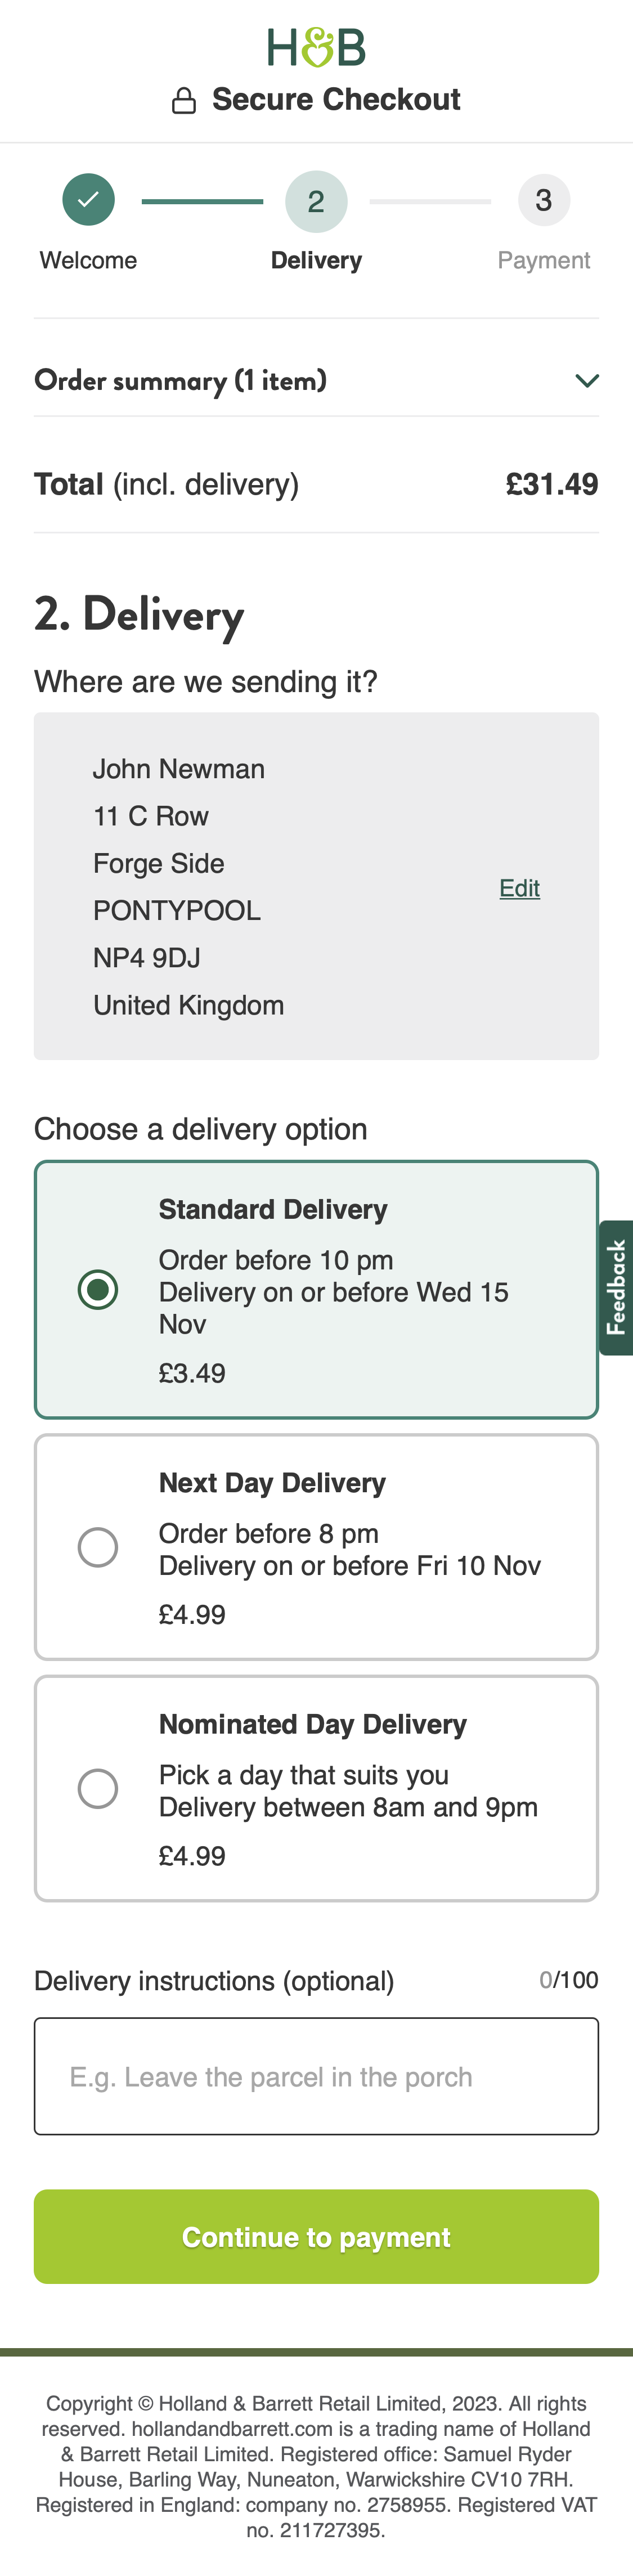Click the H&B logo
The image size is (633, 2576).
click(x=316, y=47)
